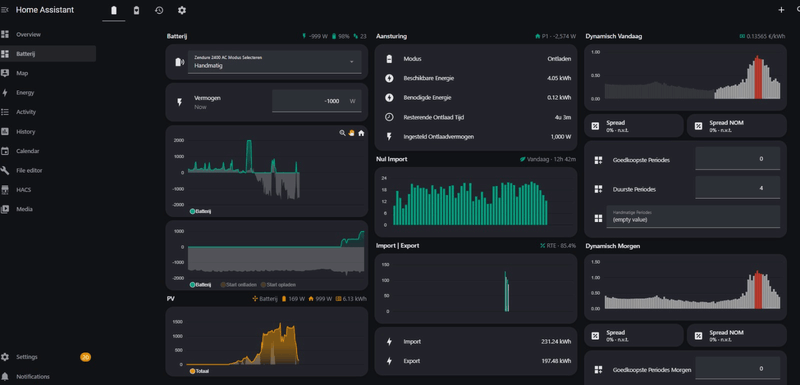
Task: Switch to the history clock tab
Action: [x=159, y=10]
